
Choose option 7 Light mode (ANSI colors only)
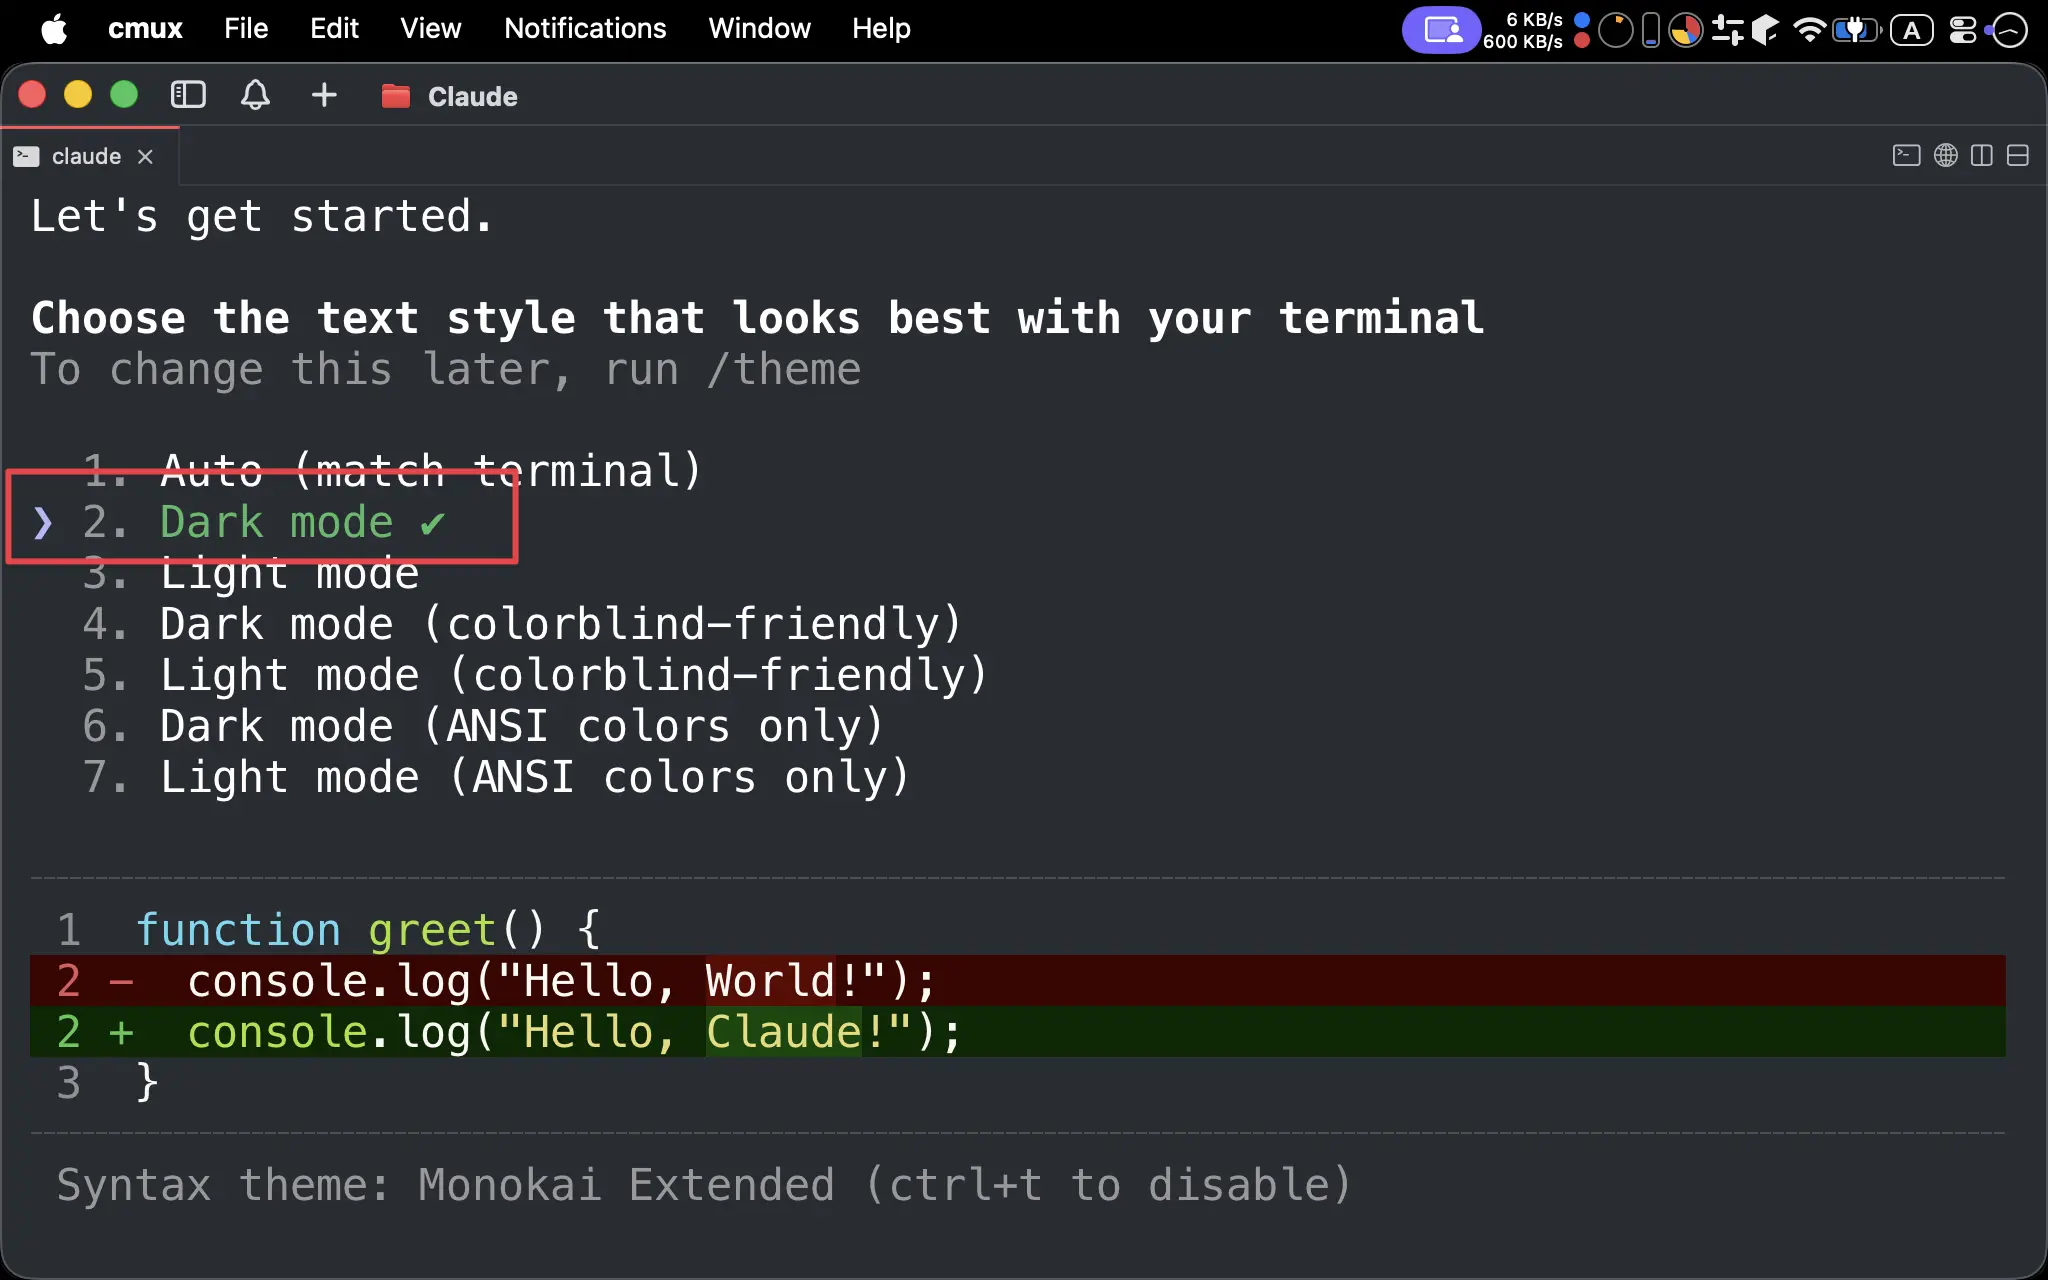pyautogui.click(x=496, y=777)
